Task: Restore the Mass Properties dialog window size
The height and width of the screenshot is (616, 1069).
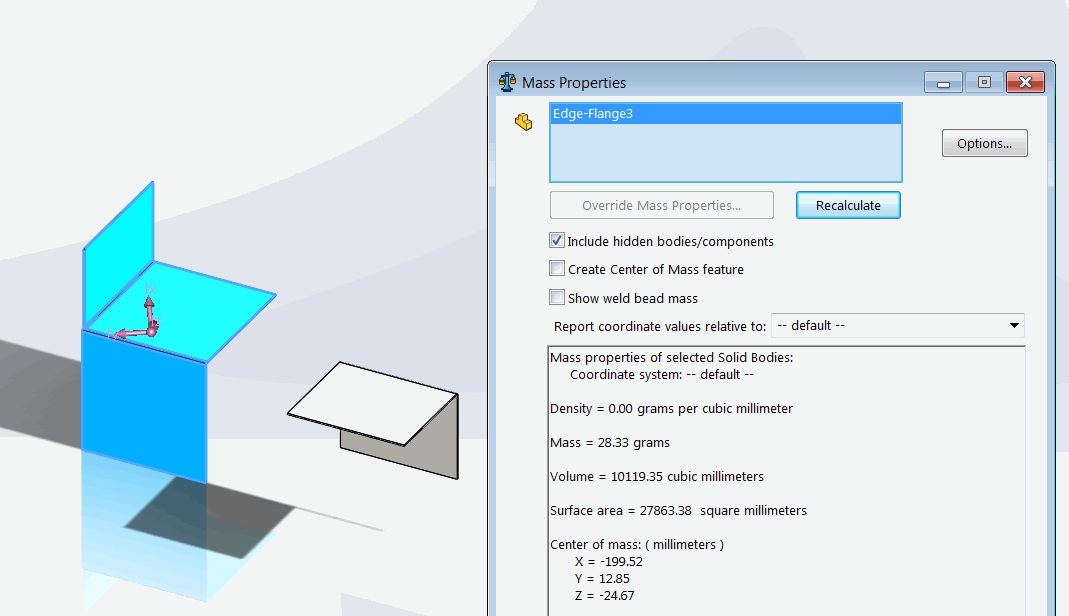Action: point(984,83)
